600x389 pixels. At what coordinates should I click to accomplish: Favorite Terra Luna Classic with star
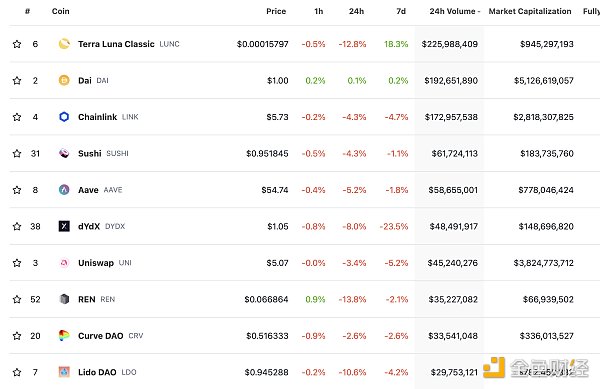click(x=17, y=44)
